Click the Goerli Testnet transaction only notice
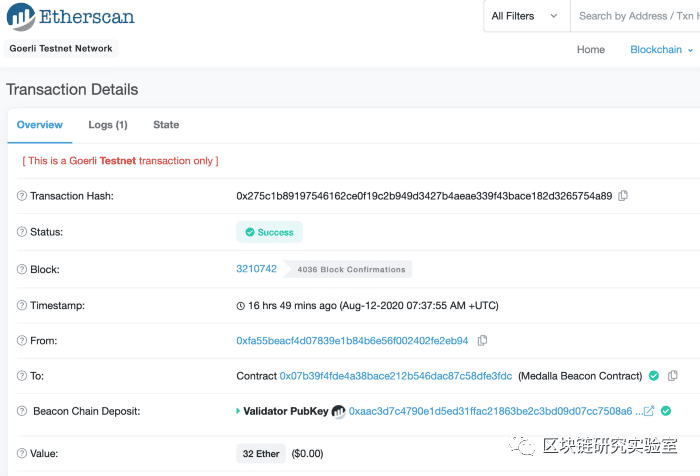The width and height of the screenshot is (700, 476). [121, 161]
